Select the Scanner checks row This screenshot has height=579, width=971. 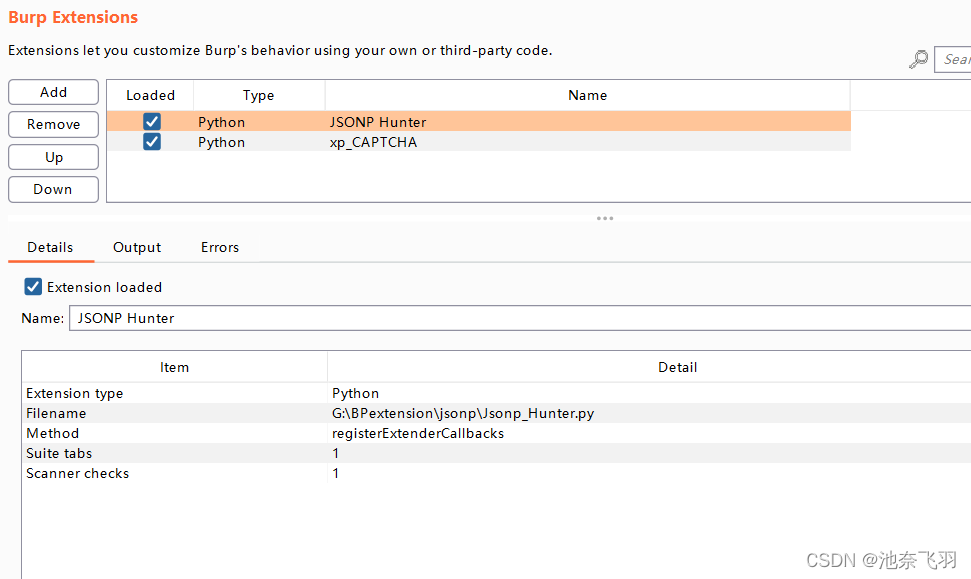pyautogui.click(x=497, y=473)
